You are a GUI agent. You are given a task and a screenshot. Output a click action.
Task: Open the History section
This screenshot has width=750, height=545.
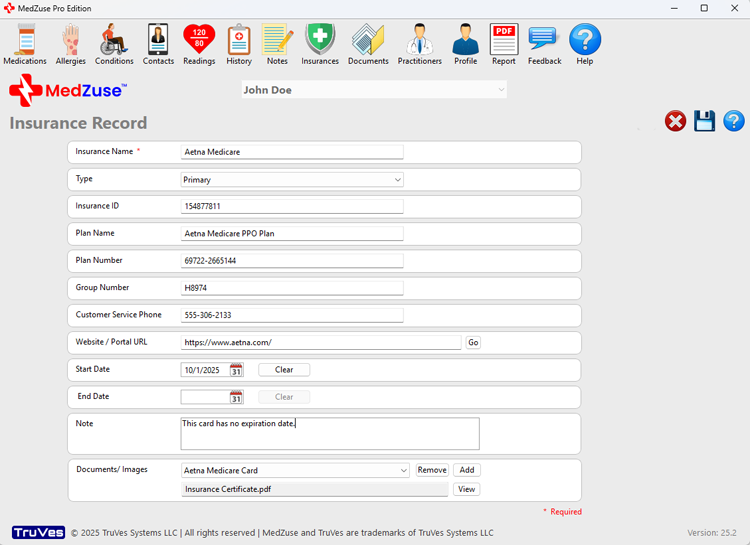click(239, 44)
